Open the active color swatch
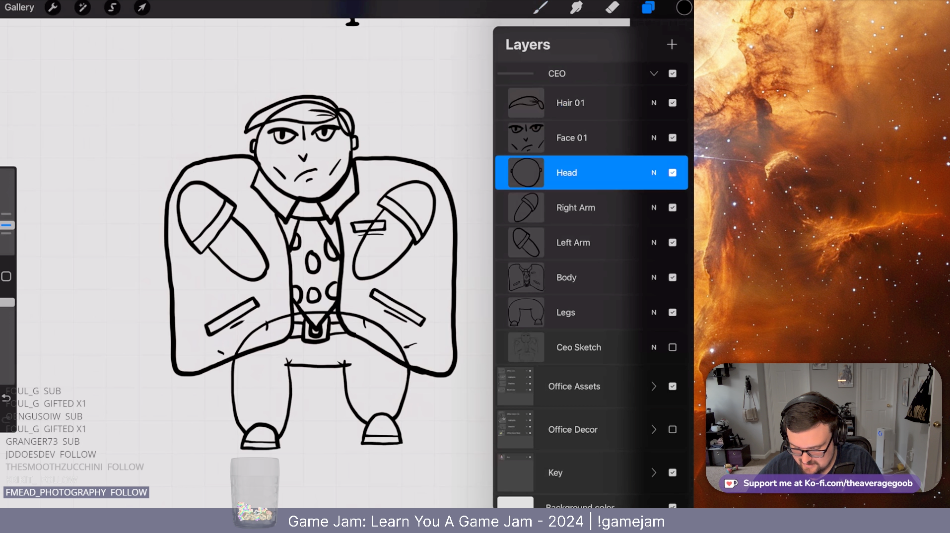950x533 pixels. coord(684,8)
